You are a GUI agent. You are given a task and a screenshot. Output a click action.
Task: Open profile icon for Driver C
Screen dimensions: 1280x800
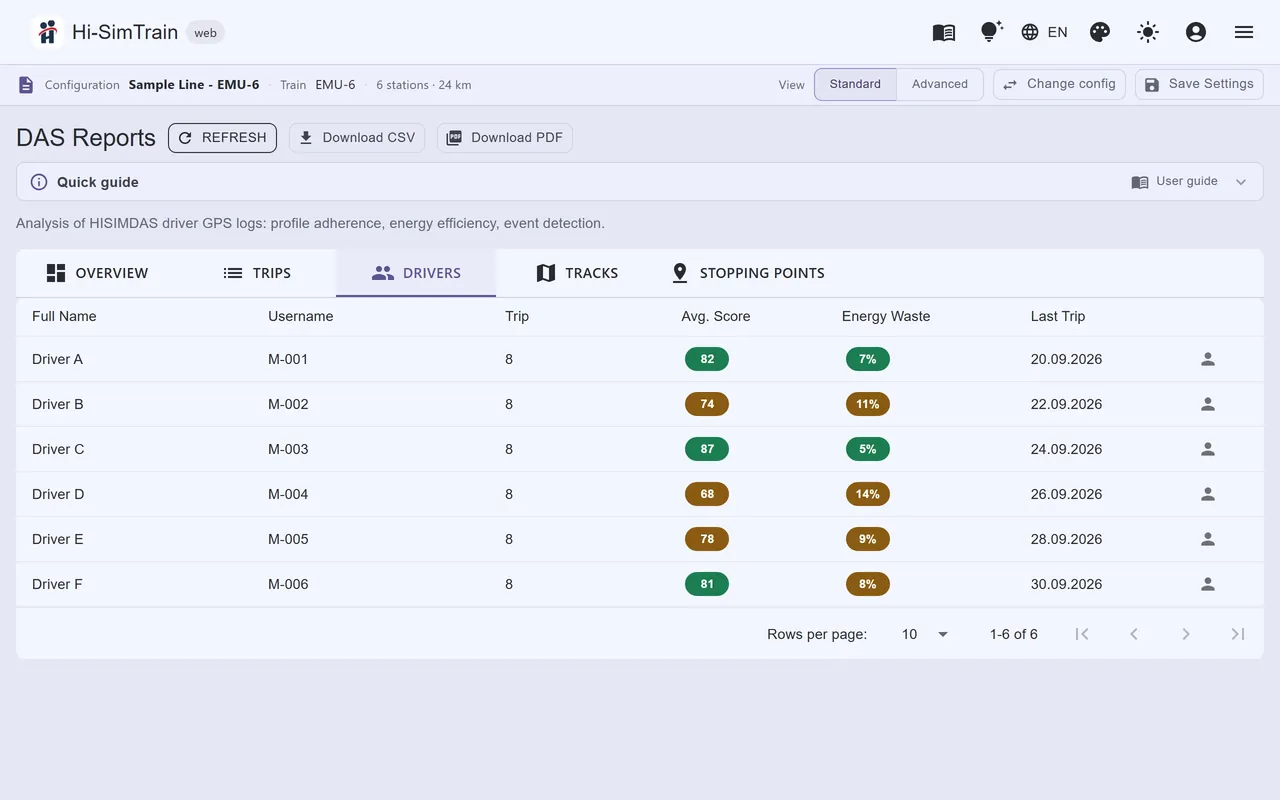point(1208,449)
